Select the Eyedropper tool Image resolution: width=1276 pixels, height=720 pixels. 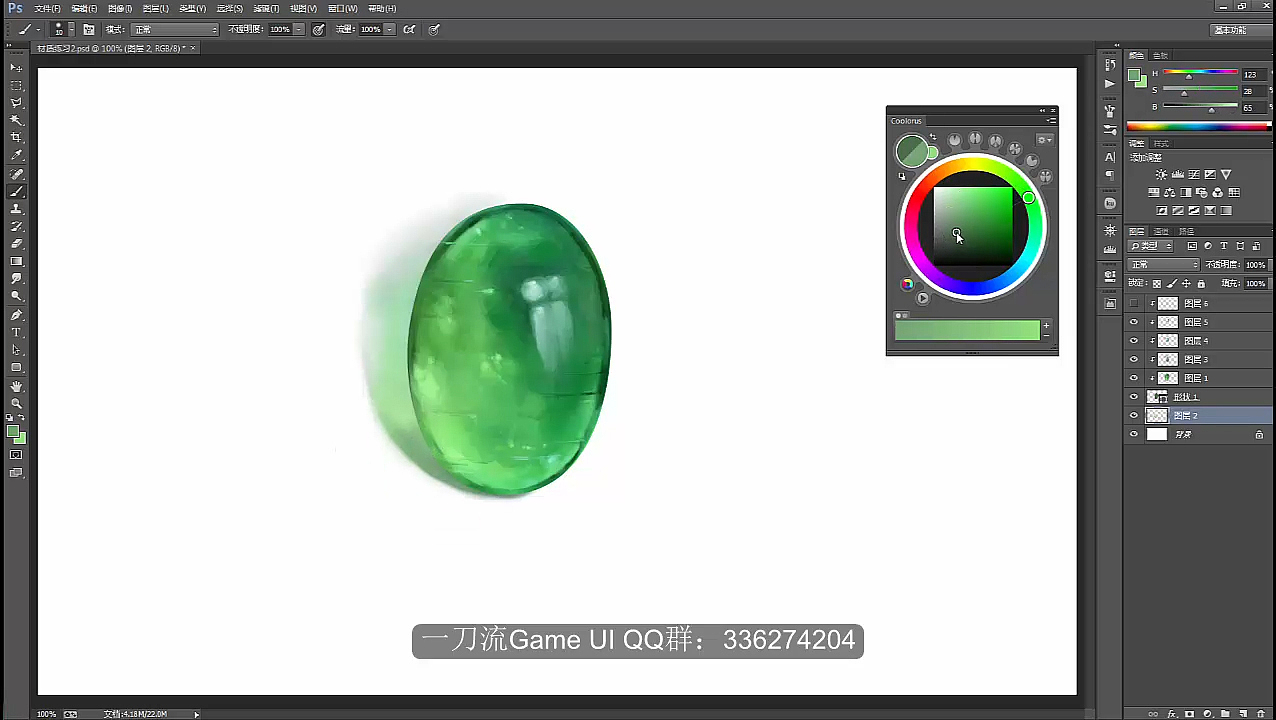coord(16,156)
